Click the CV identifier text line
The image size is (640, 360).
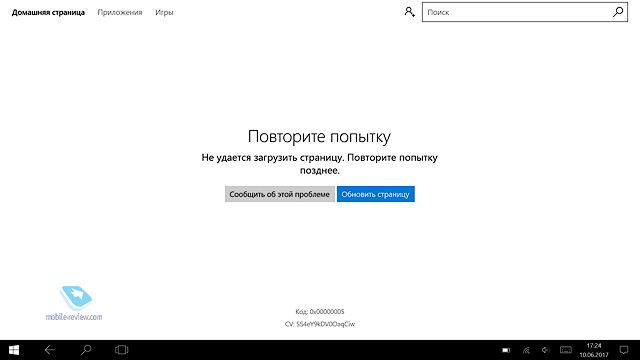[320, 324]
